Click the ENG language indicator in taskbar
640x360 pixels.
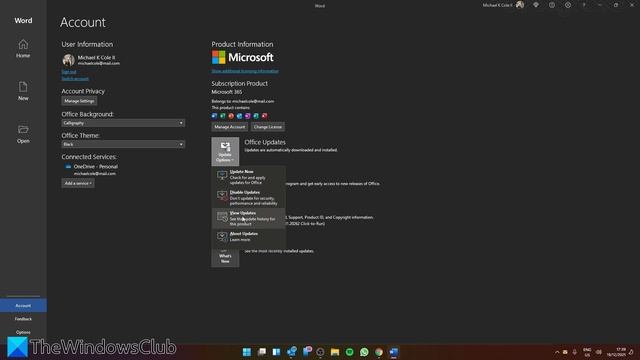click(x=587, y=352)
